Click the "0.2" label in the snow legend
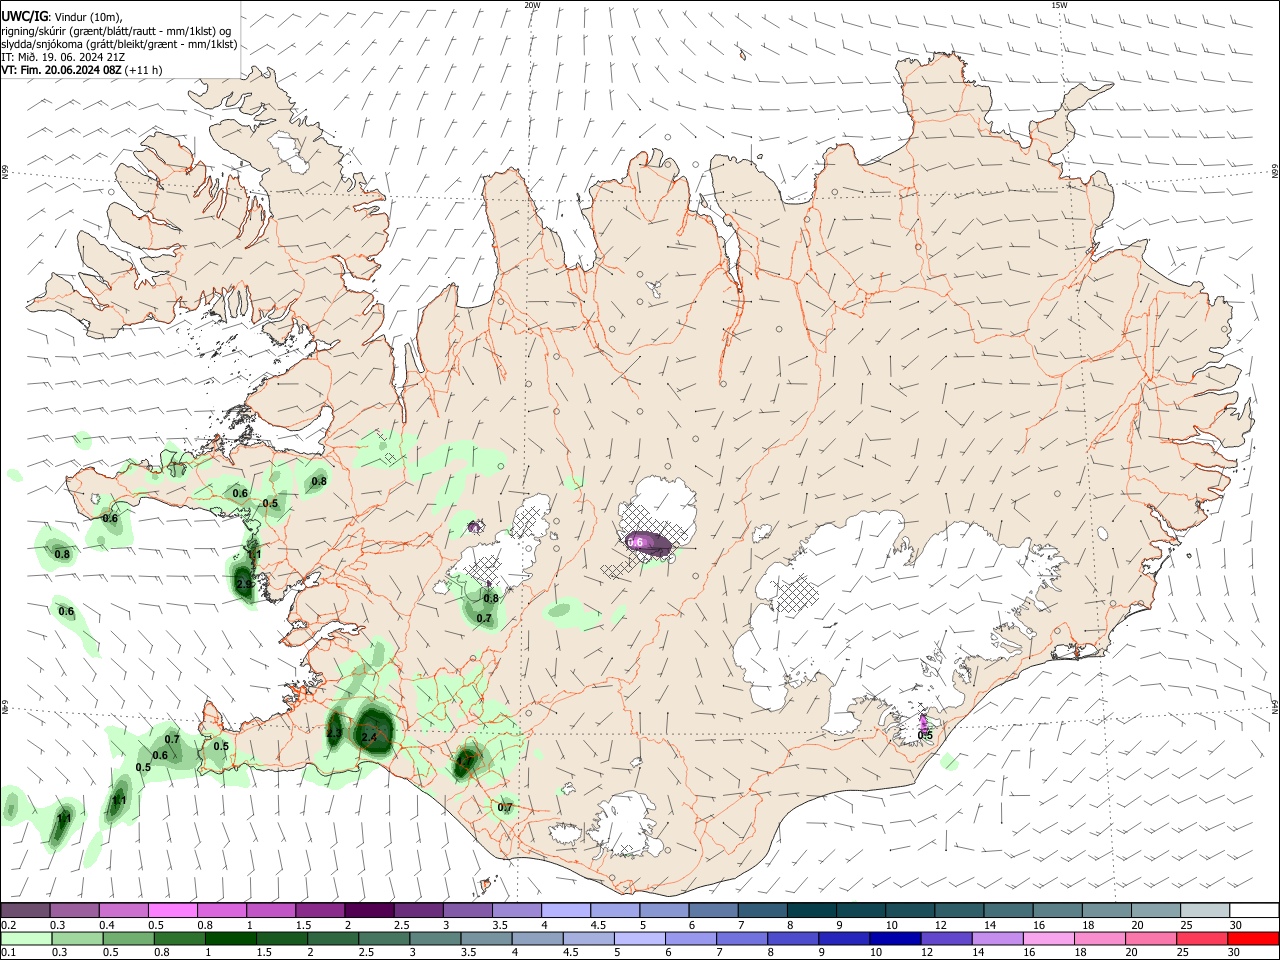Viewport: 1280px width, 960px height. point(7,925)
